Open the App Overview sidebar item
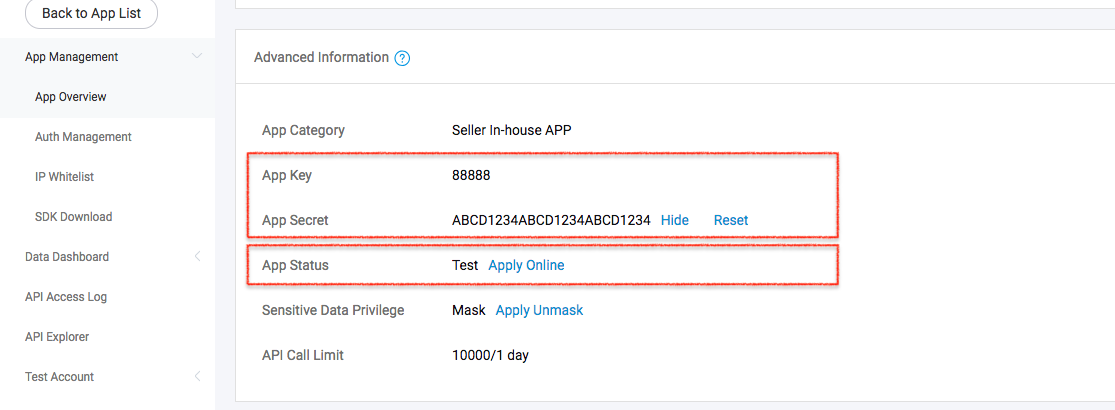This screenshot has height=410, width=1115. [71, 97]
